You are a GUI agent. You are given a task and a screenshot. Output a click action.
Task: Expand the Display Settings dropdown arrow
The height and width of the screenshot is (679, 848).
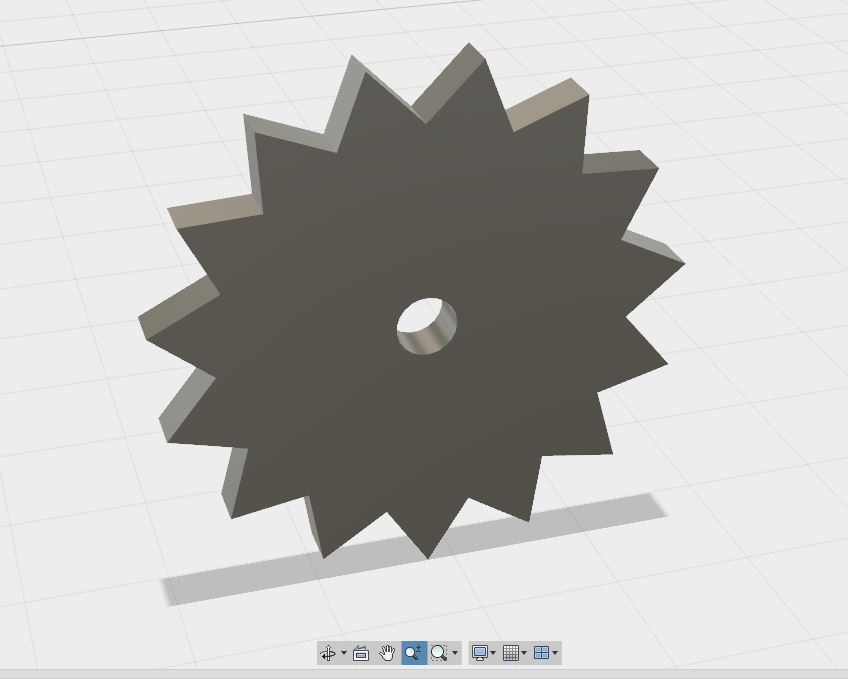tap(493, 653)
